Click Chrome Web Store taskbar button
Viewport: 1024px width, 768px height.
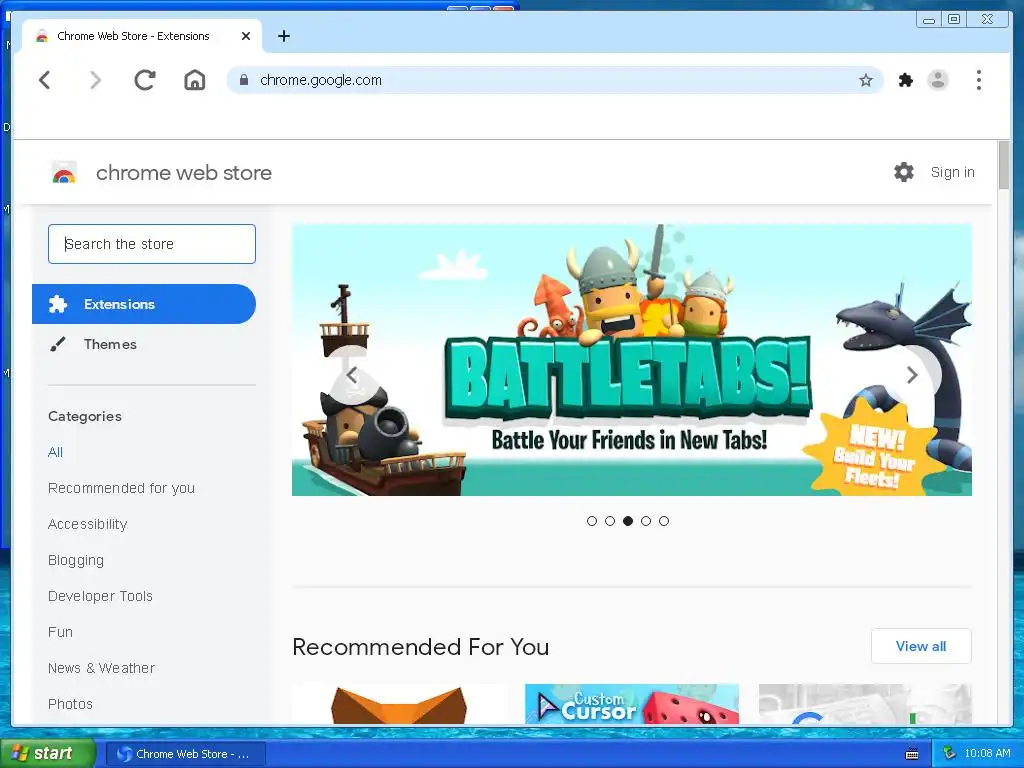click(x=185, y=754)
